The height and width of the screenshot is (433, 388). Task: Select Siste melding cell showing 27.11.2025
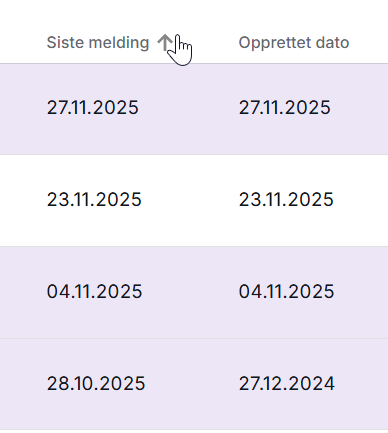click(x=93, y=108)
